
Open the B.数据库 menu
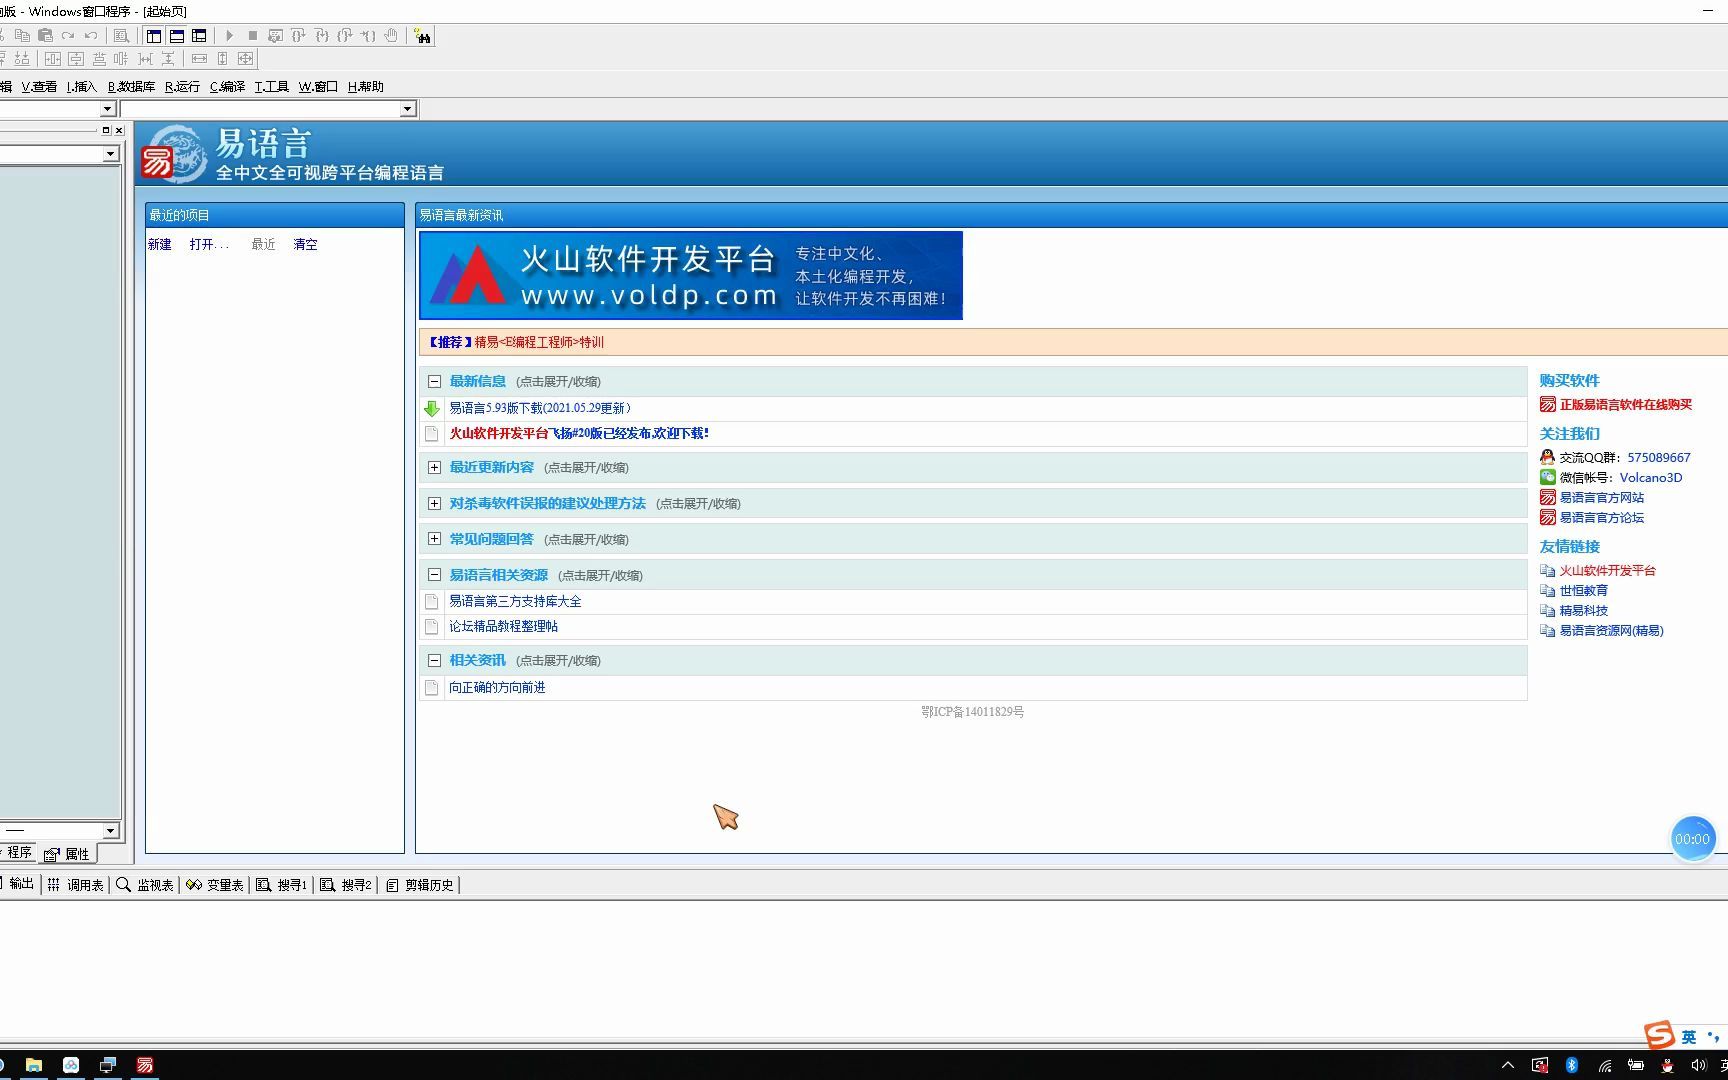[x=131, y=87]
